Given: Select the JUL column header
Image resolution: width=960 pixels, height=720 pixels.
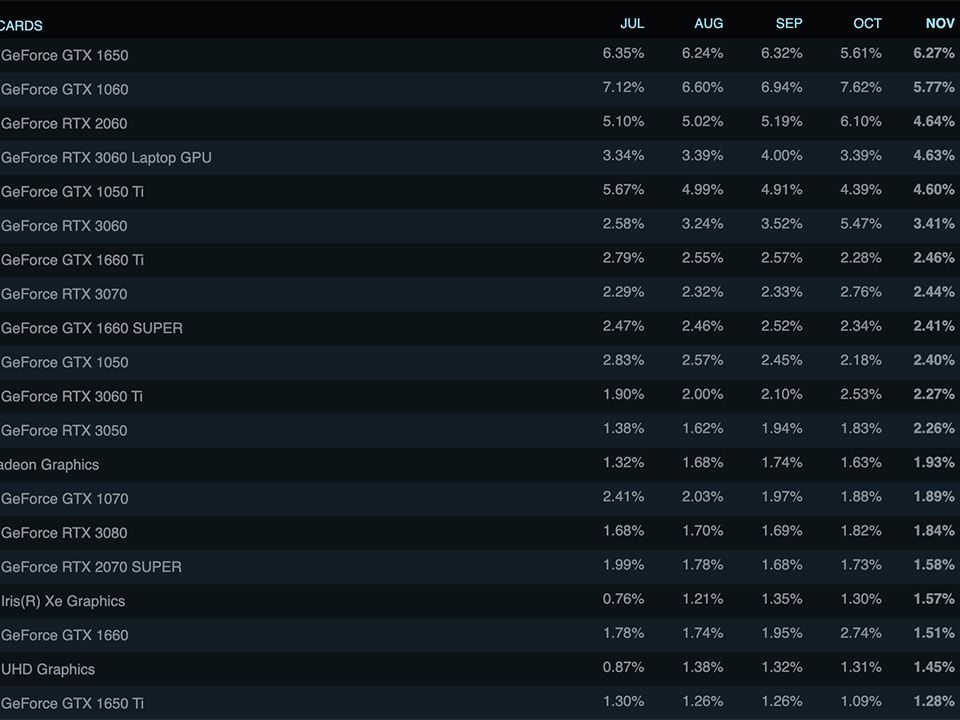Looking at the screenshot, I should point(632,23).
